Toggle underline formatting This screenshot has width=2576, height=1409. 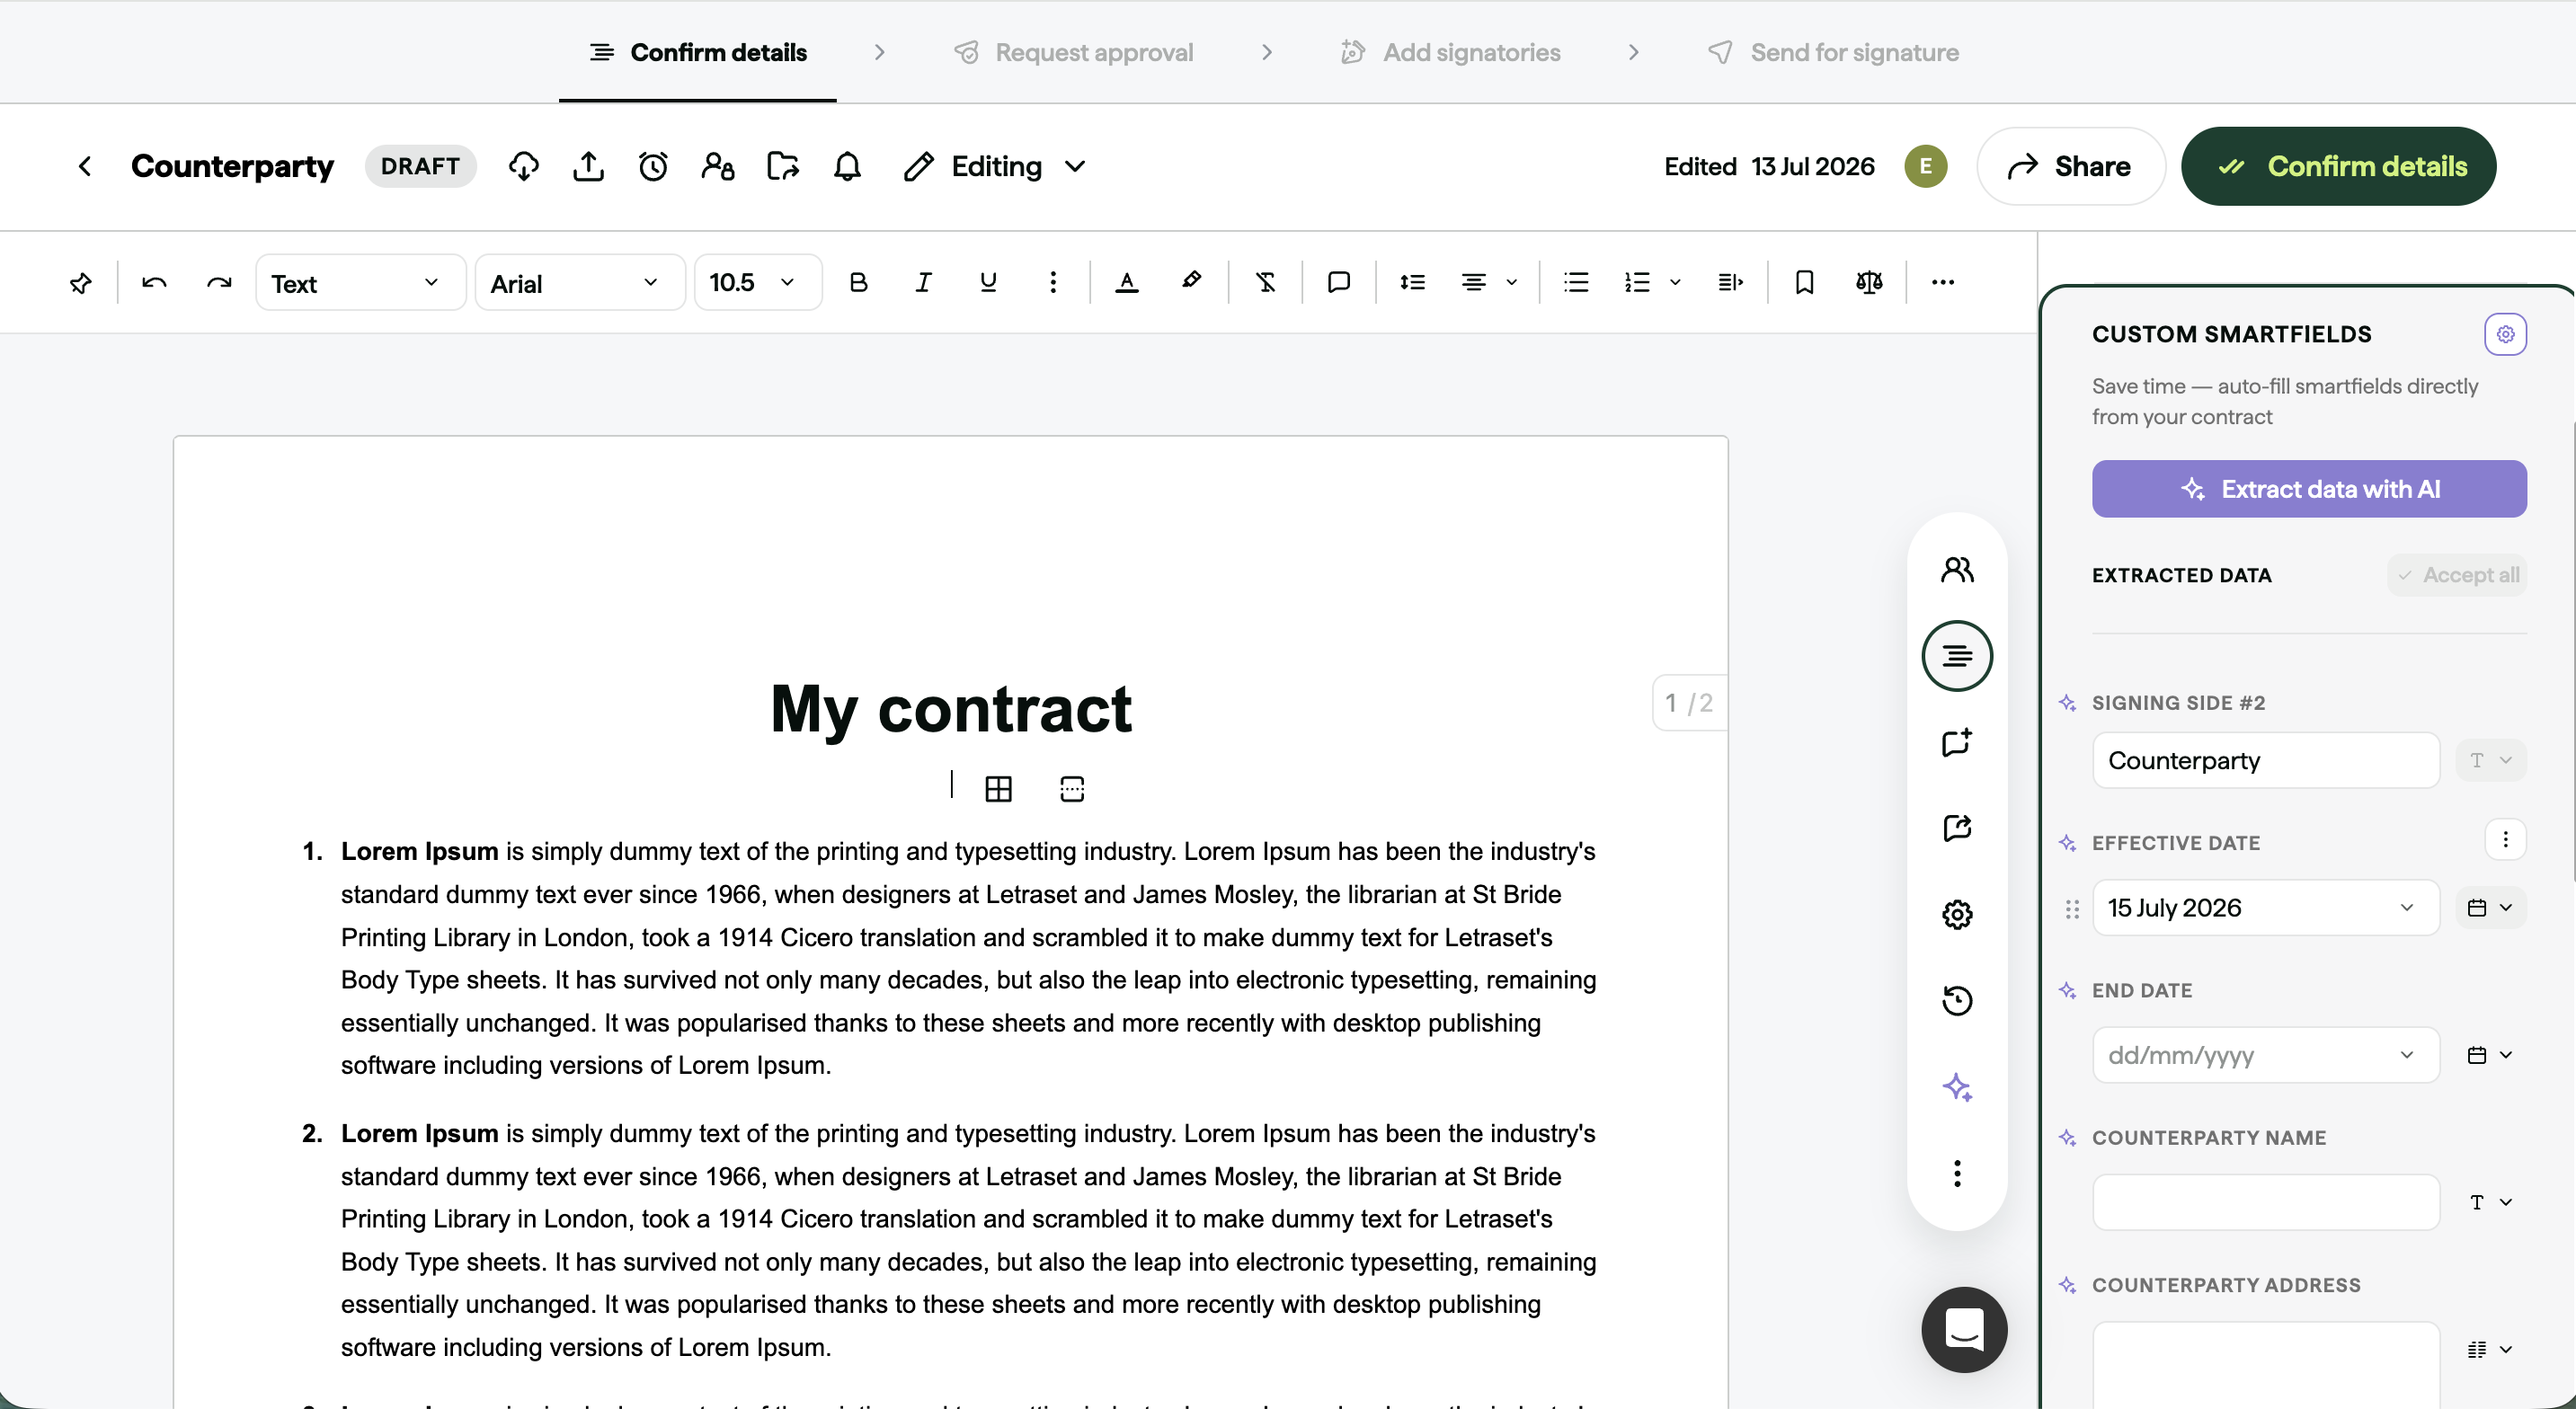988,283
